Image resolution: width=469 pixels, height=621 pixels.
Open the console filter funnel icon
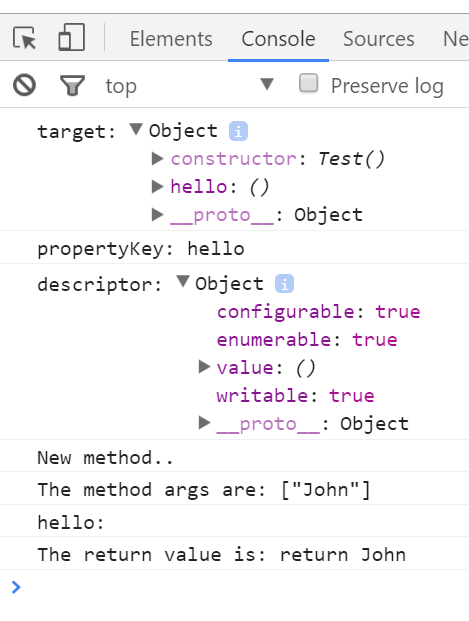point(72,85)
